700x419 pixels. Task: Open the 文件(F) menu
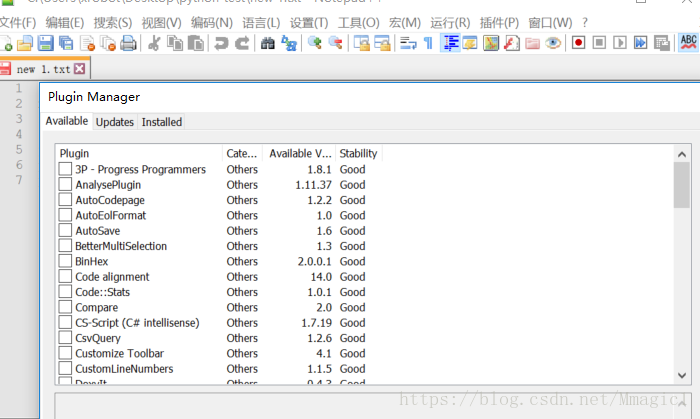click(x=18, y=23)
